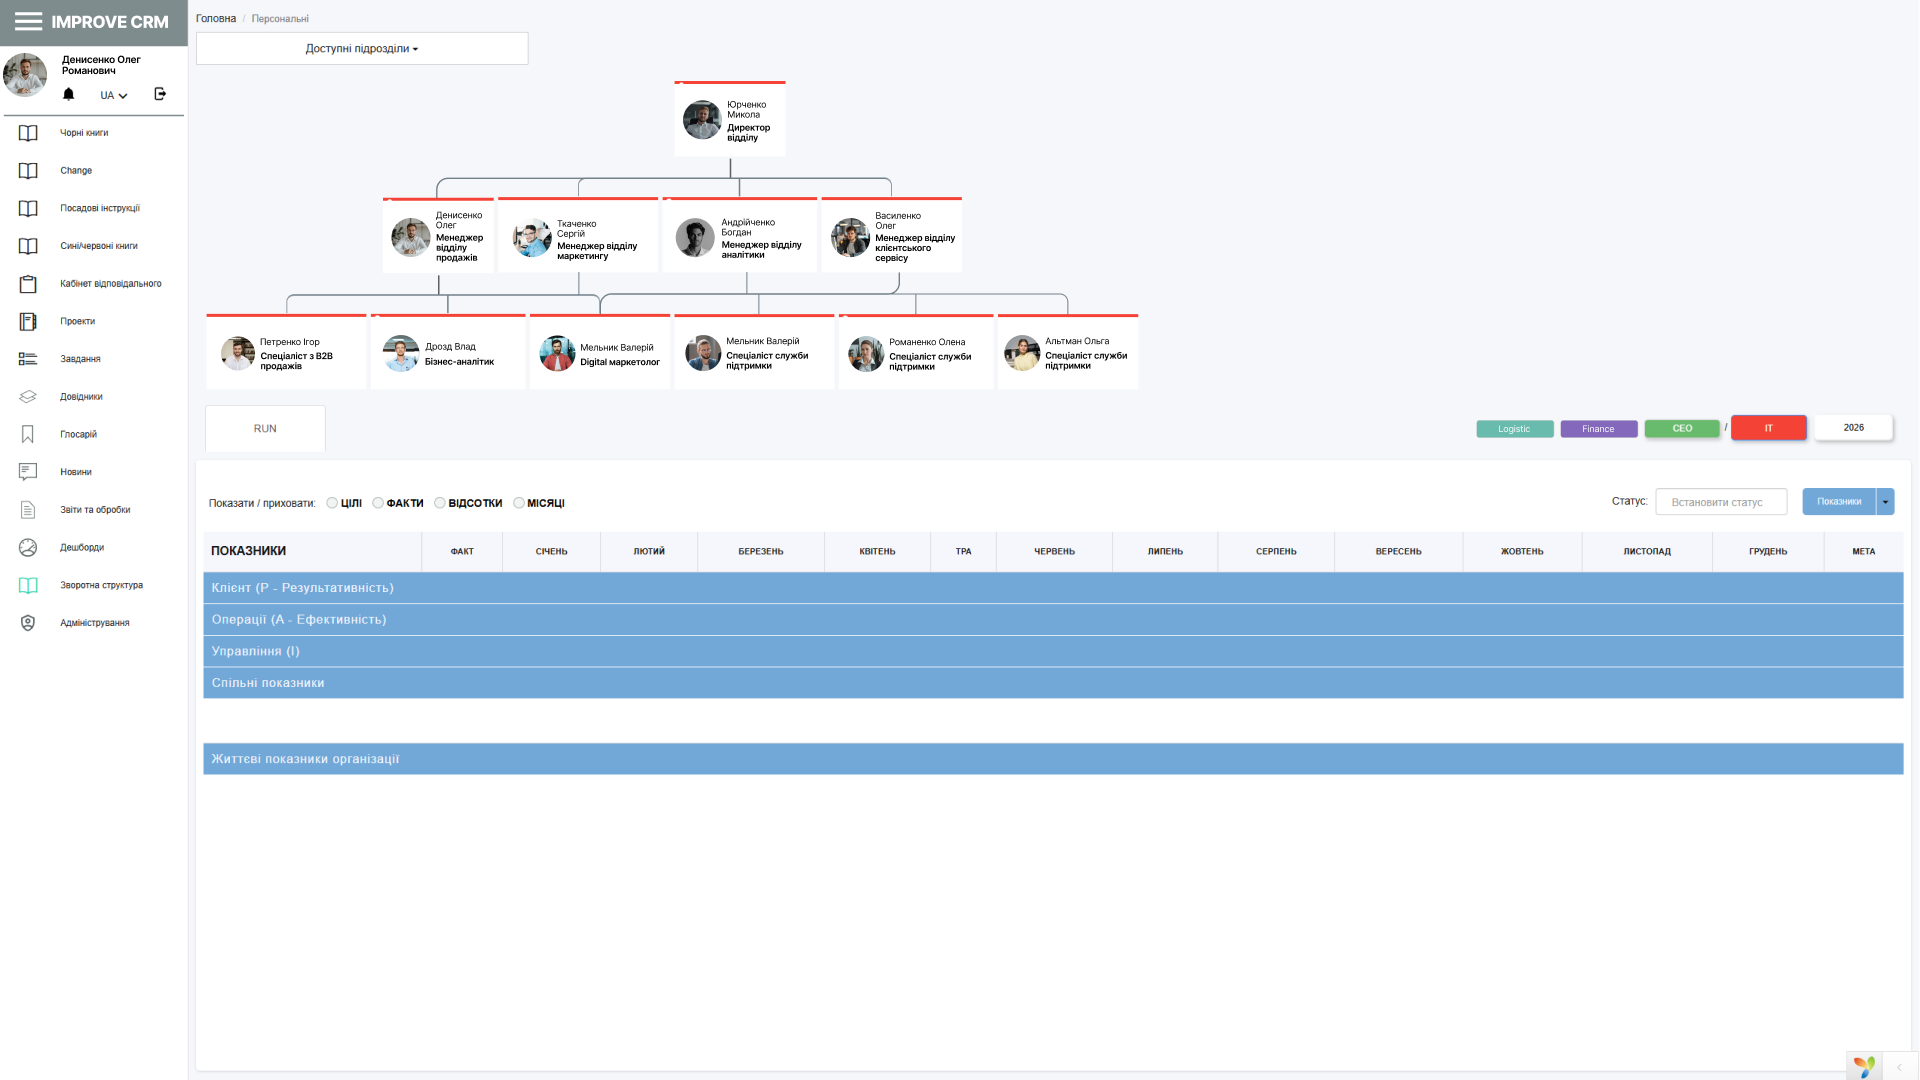Image resolution: width=1920 pixels, height=1080 pixels.
Task: Open Зворотна структура menu item
Action: 101,585
